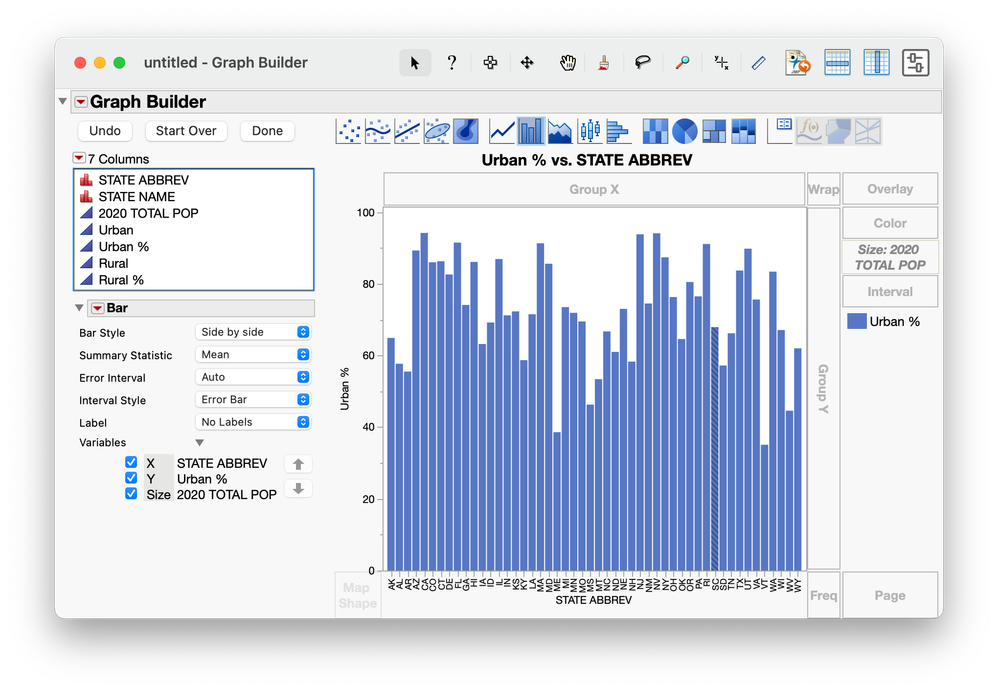Uncheck the Size variable checkbox
The image size is (998, 691).
(131, 494)
